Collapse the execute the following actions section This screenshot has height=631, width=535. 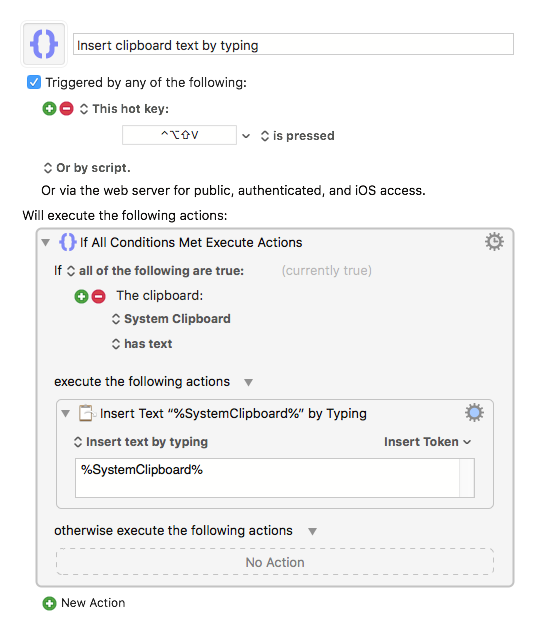pos(248,382)
